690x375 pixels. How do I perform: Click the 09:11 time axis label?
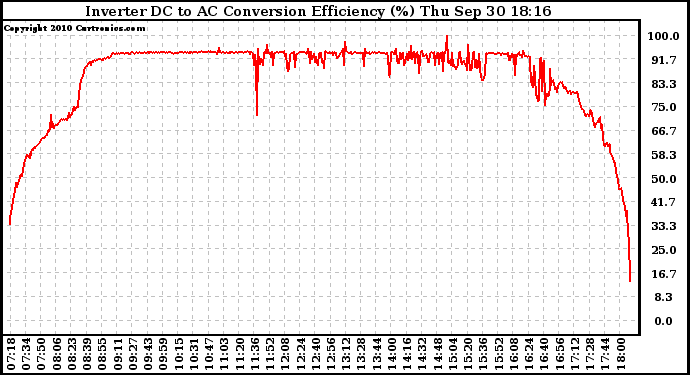click(x=117, y=354)
